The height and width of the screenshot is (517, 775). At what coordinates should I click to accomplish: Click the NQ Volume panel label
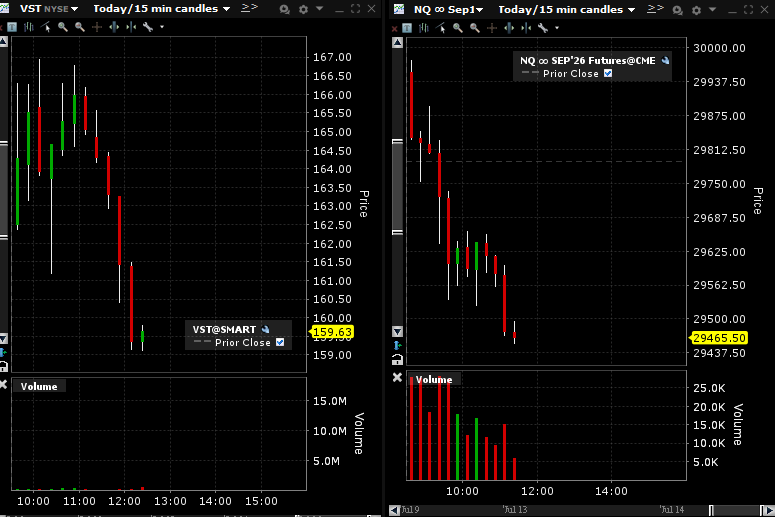click(x=434, y=380)
